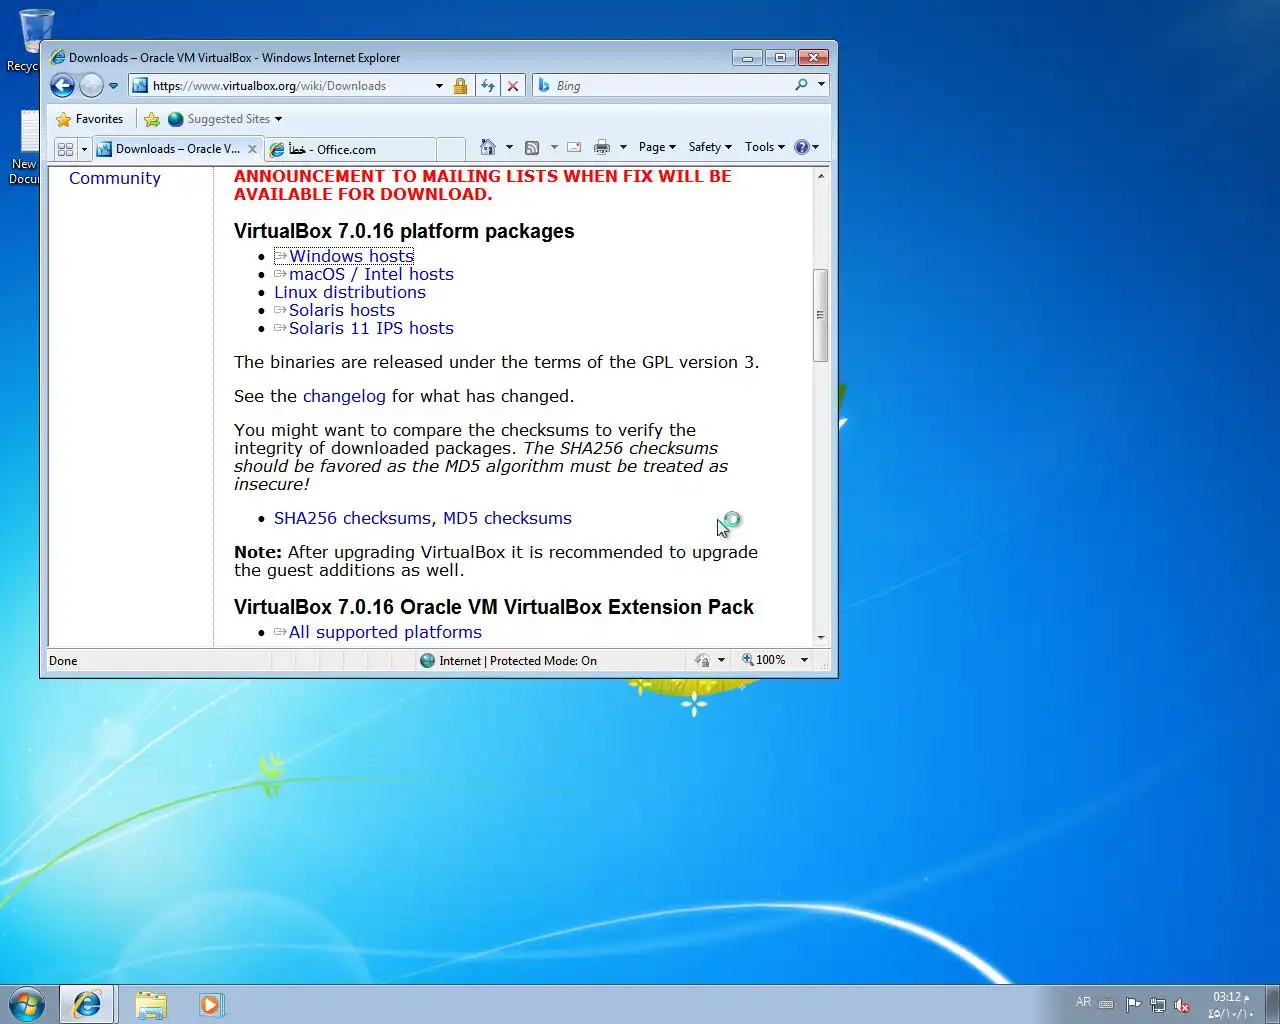
Task: Click the scrollbar up arrow
Action: point(821,176)
